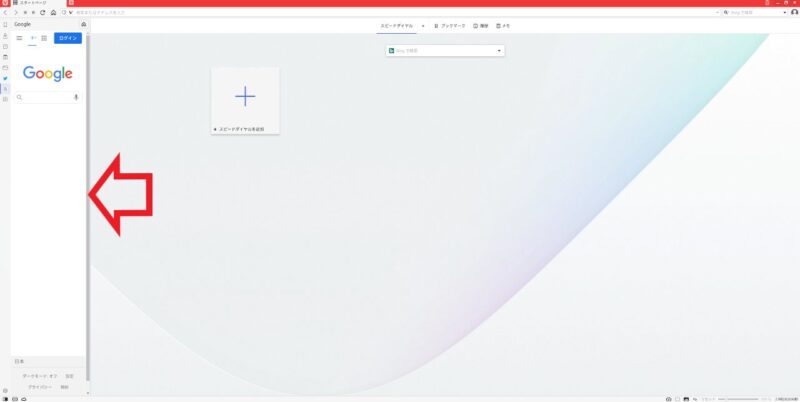Click the status bar sync cloud icon
The width and height of the screenshot is (800, 402).
pos(23,399)
